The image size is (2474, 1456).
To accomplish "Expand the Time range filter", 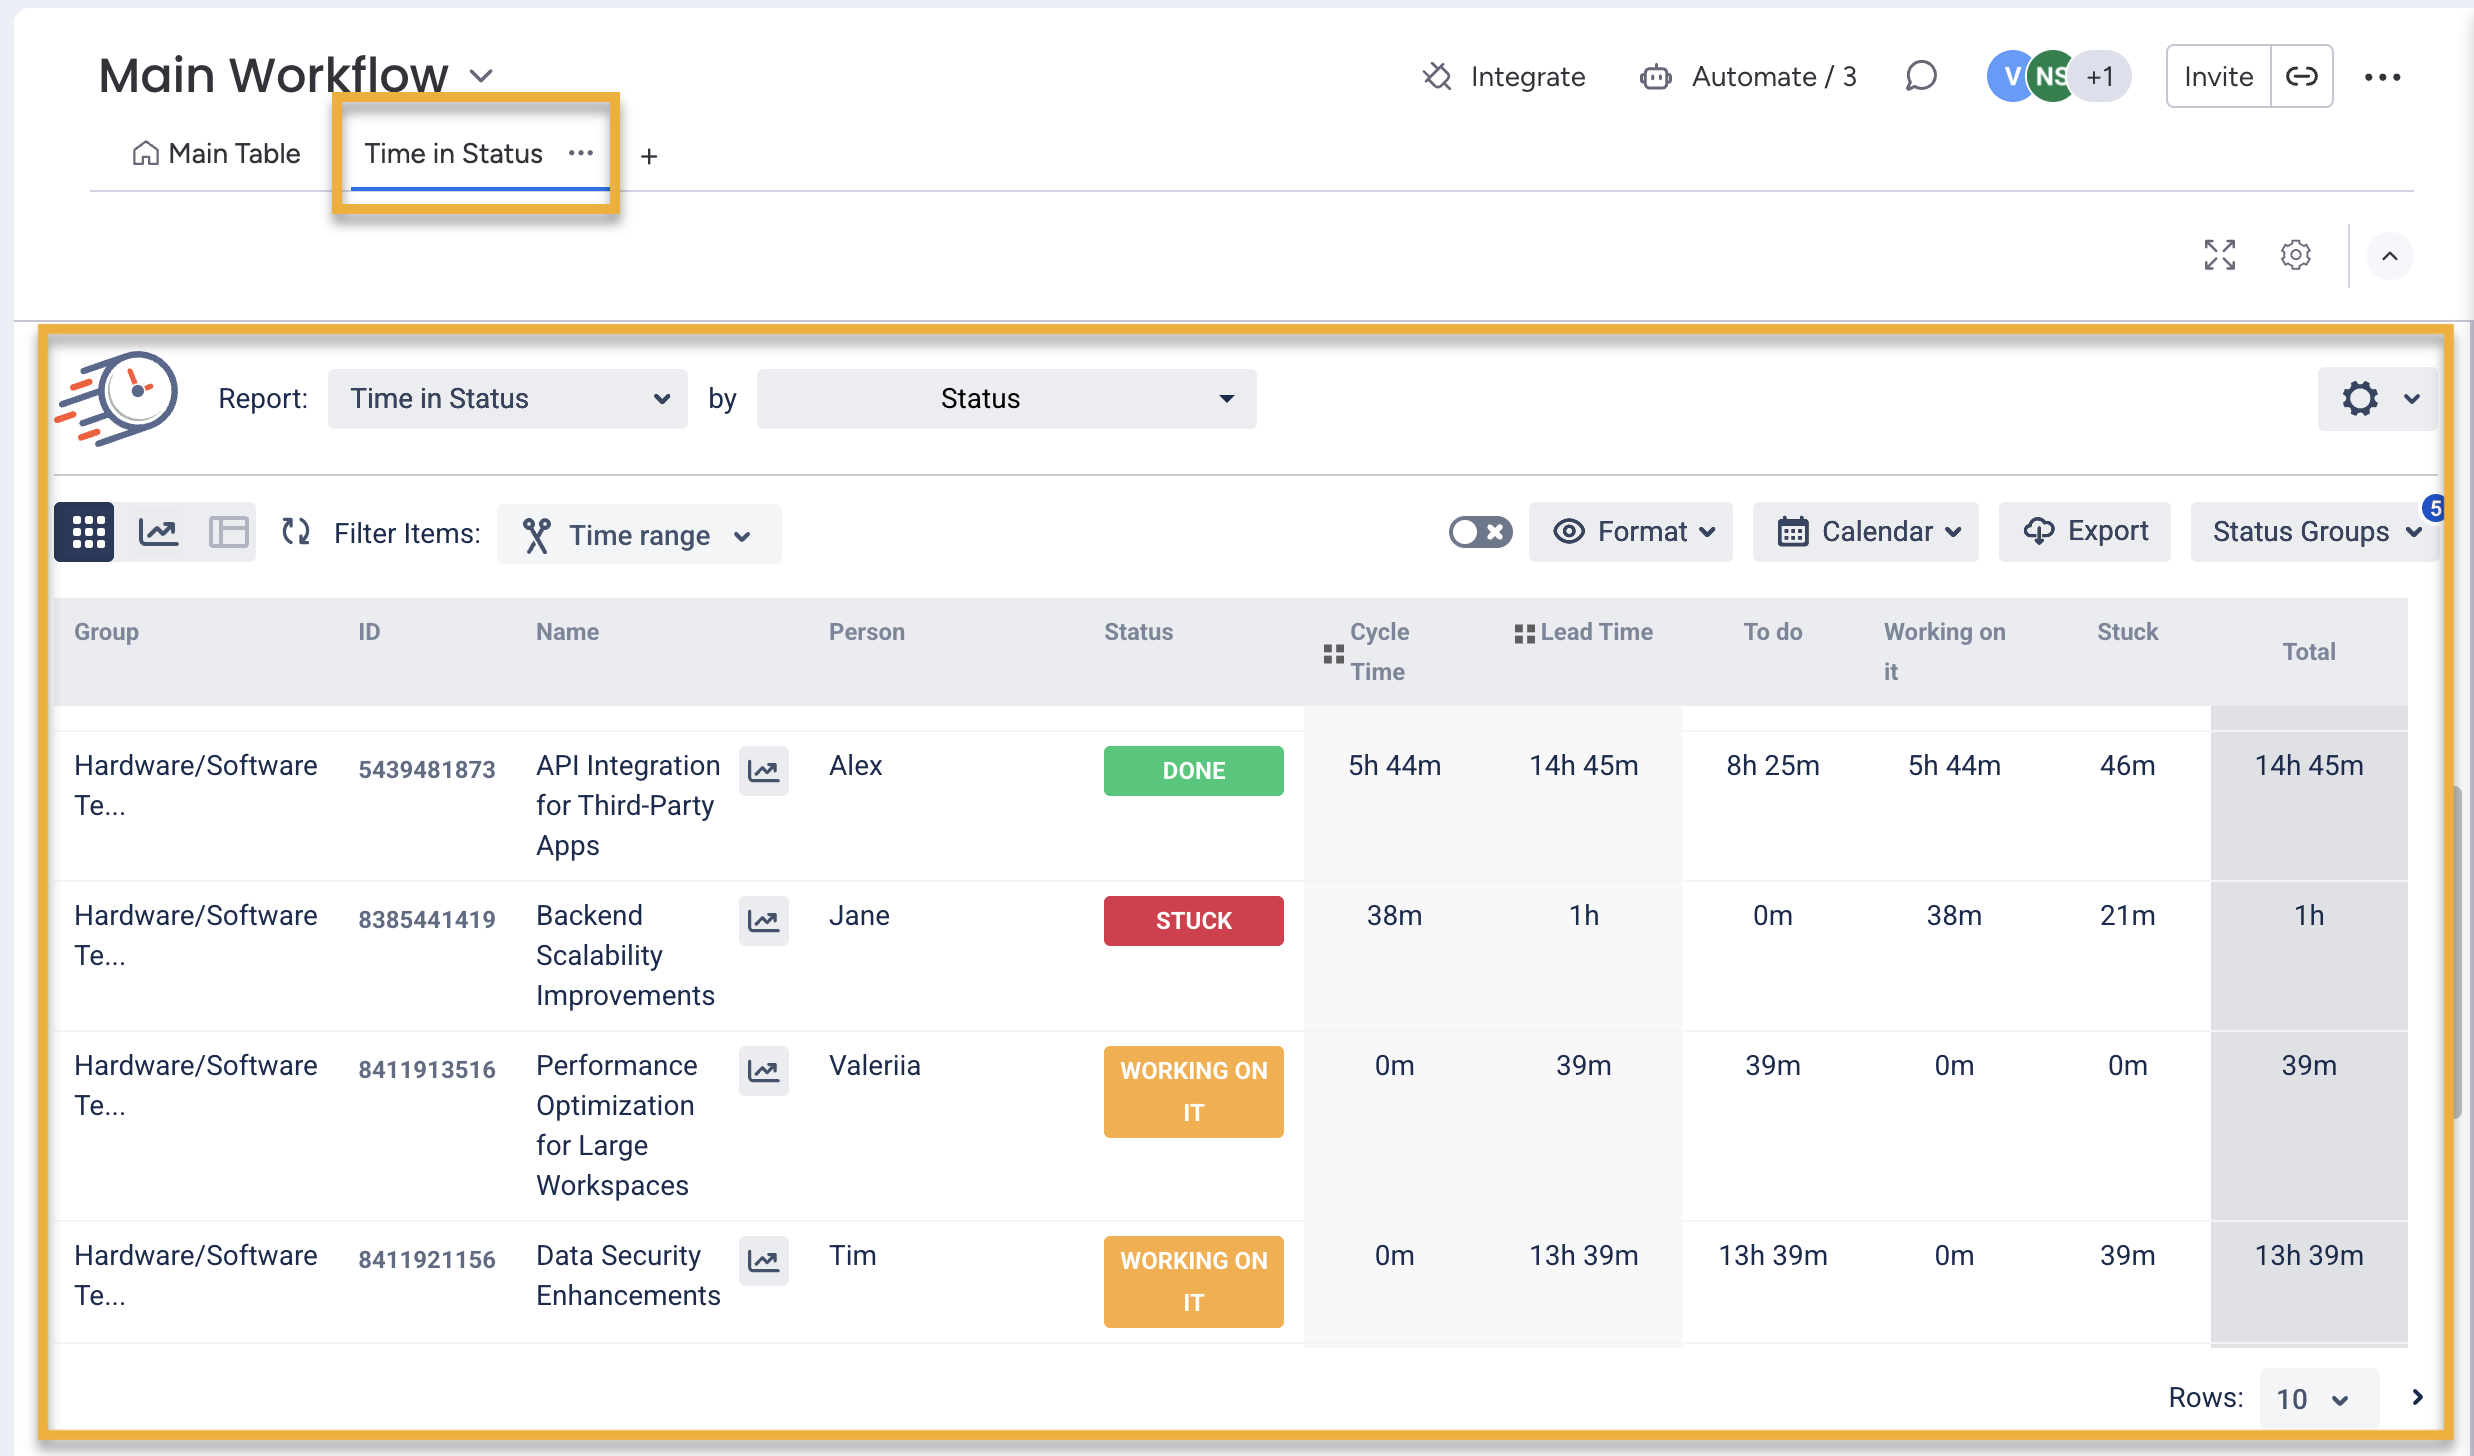I will pyautogui.click(x=639, y=535).
